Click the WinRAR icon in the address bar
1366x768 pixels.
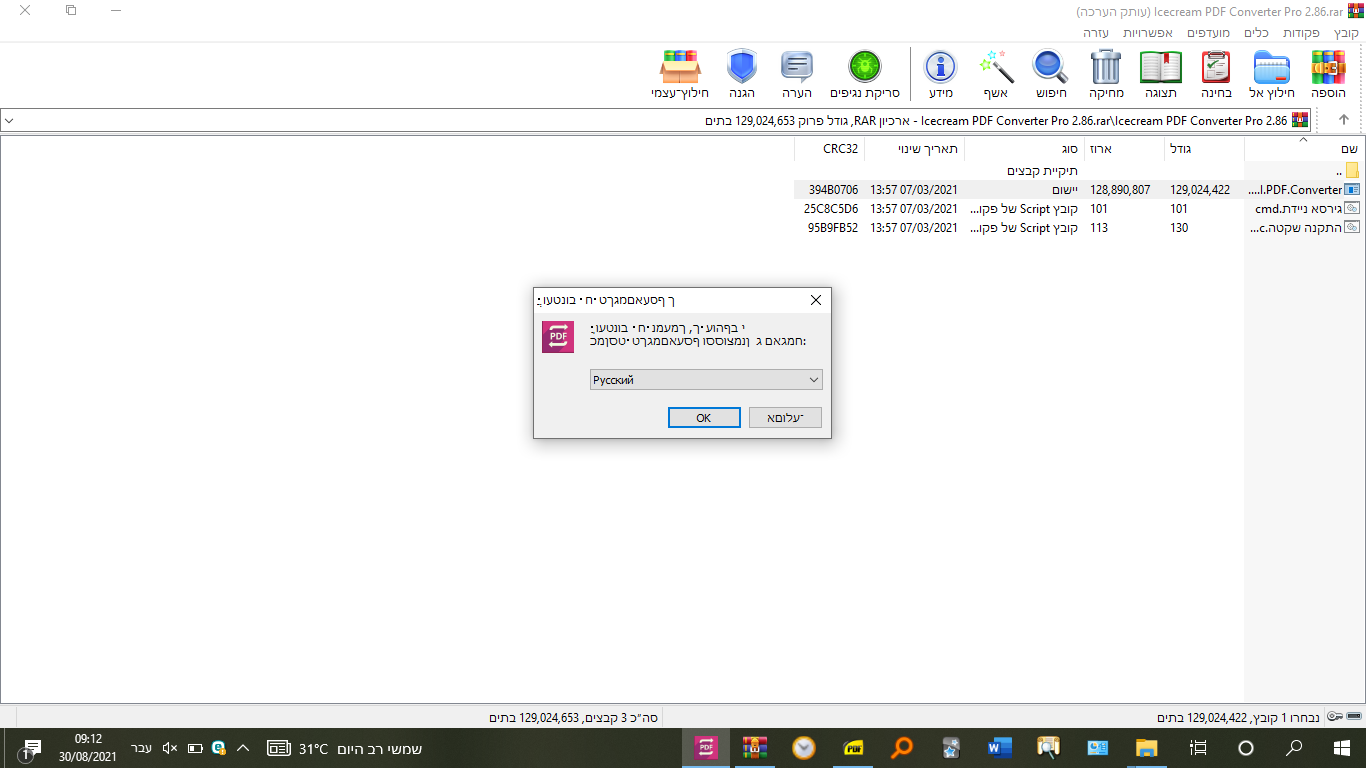pos(1300,120)
